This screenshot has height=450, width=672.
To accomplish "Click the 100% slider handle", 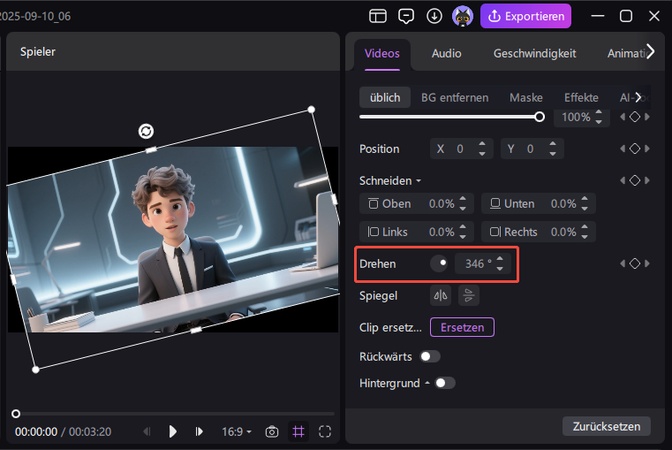I will click(540, 117).
